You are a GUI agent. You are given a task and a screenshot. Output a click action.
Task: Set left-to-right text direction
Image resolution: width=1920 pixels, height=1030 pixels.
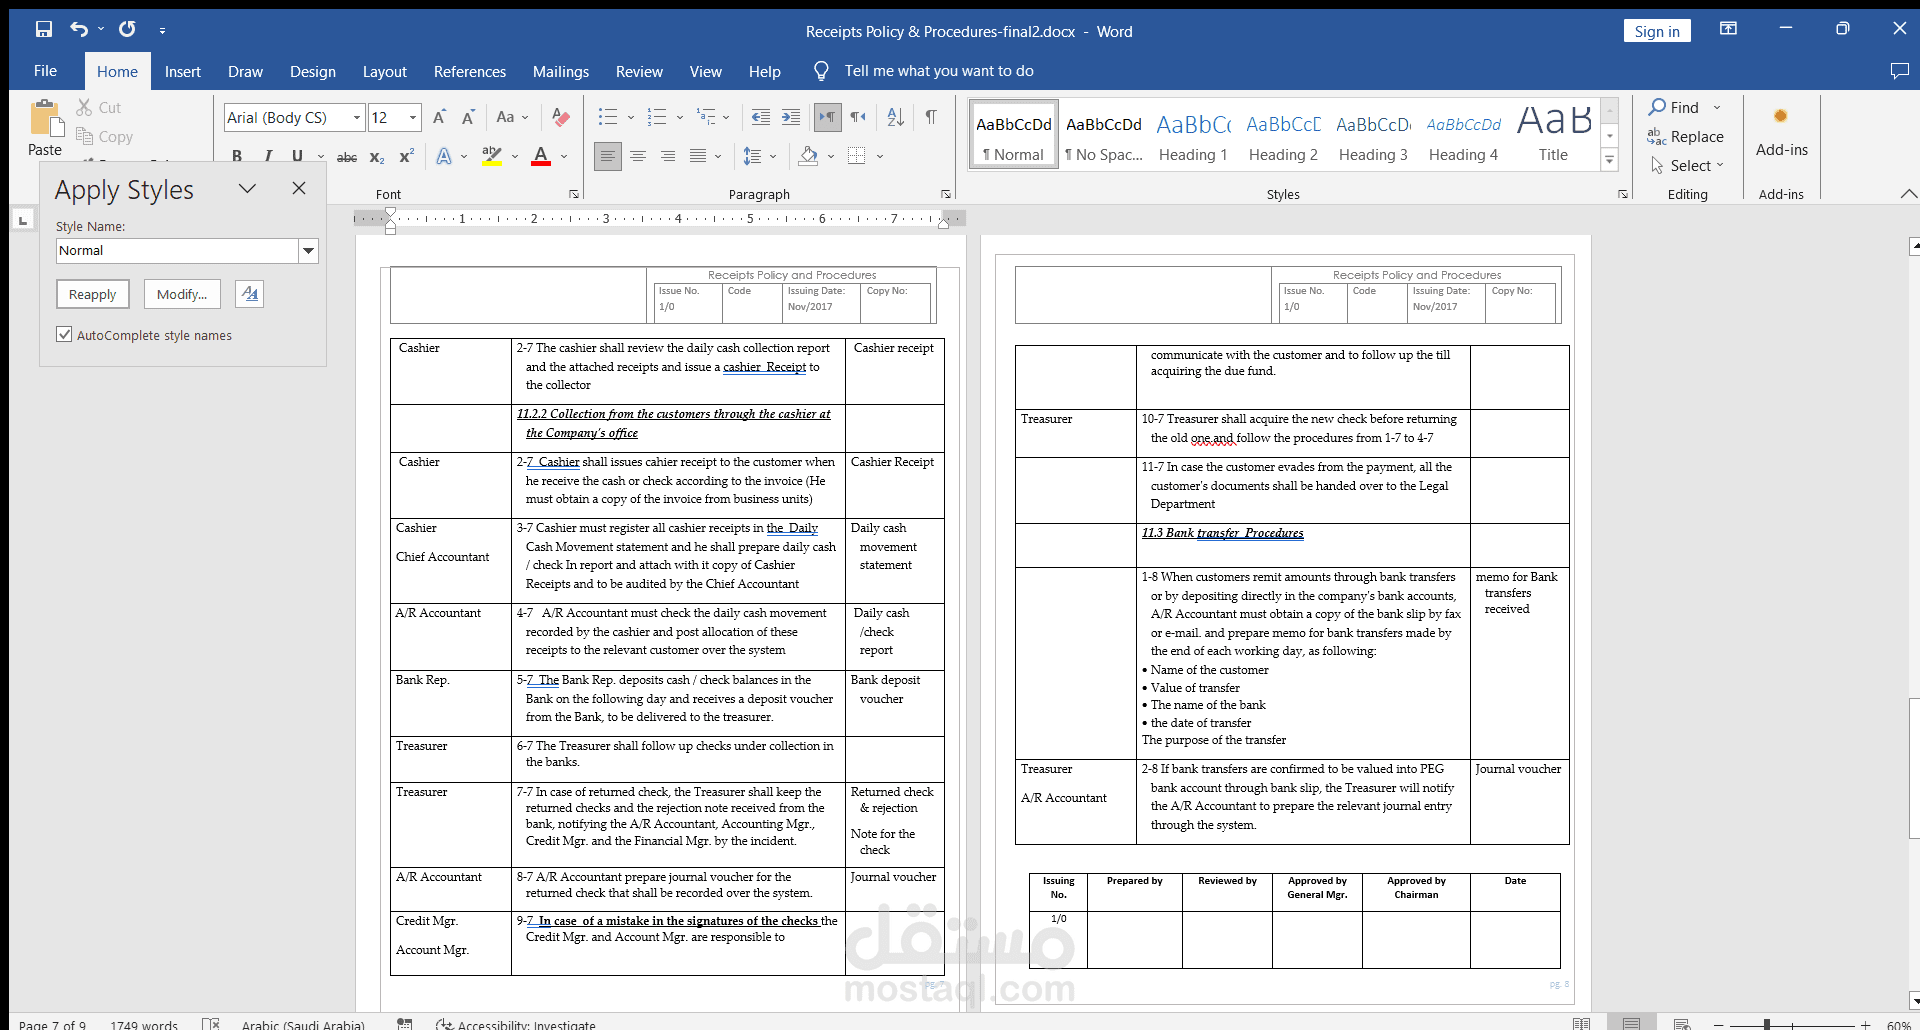click(x=828, y=118)
